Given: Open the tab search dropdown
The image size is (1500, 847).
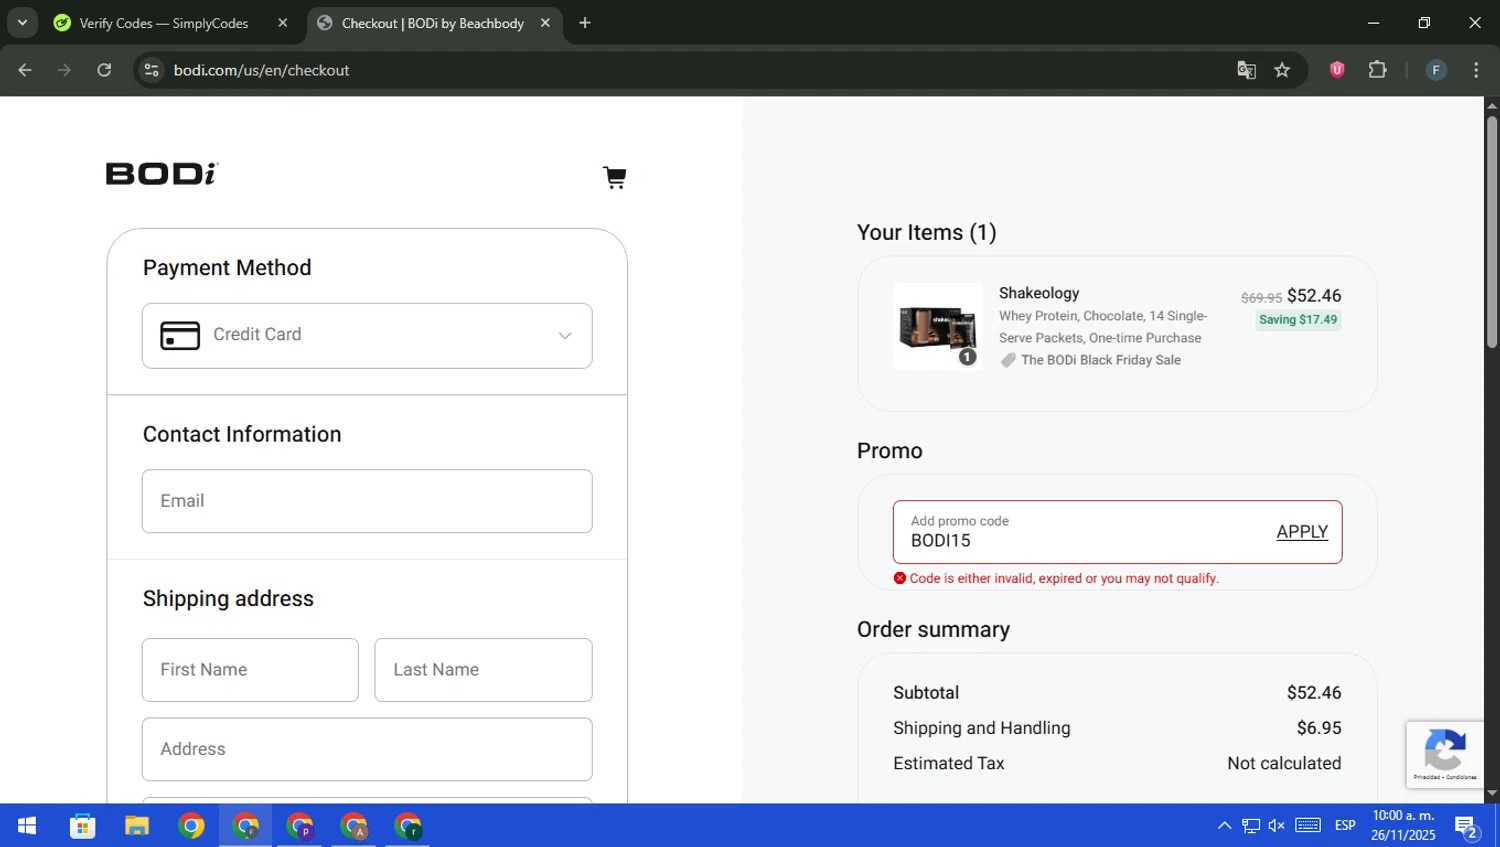Looking at the screenshot, I should point(22,23).
